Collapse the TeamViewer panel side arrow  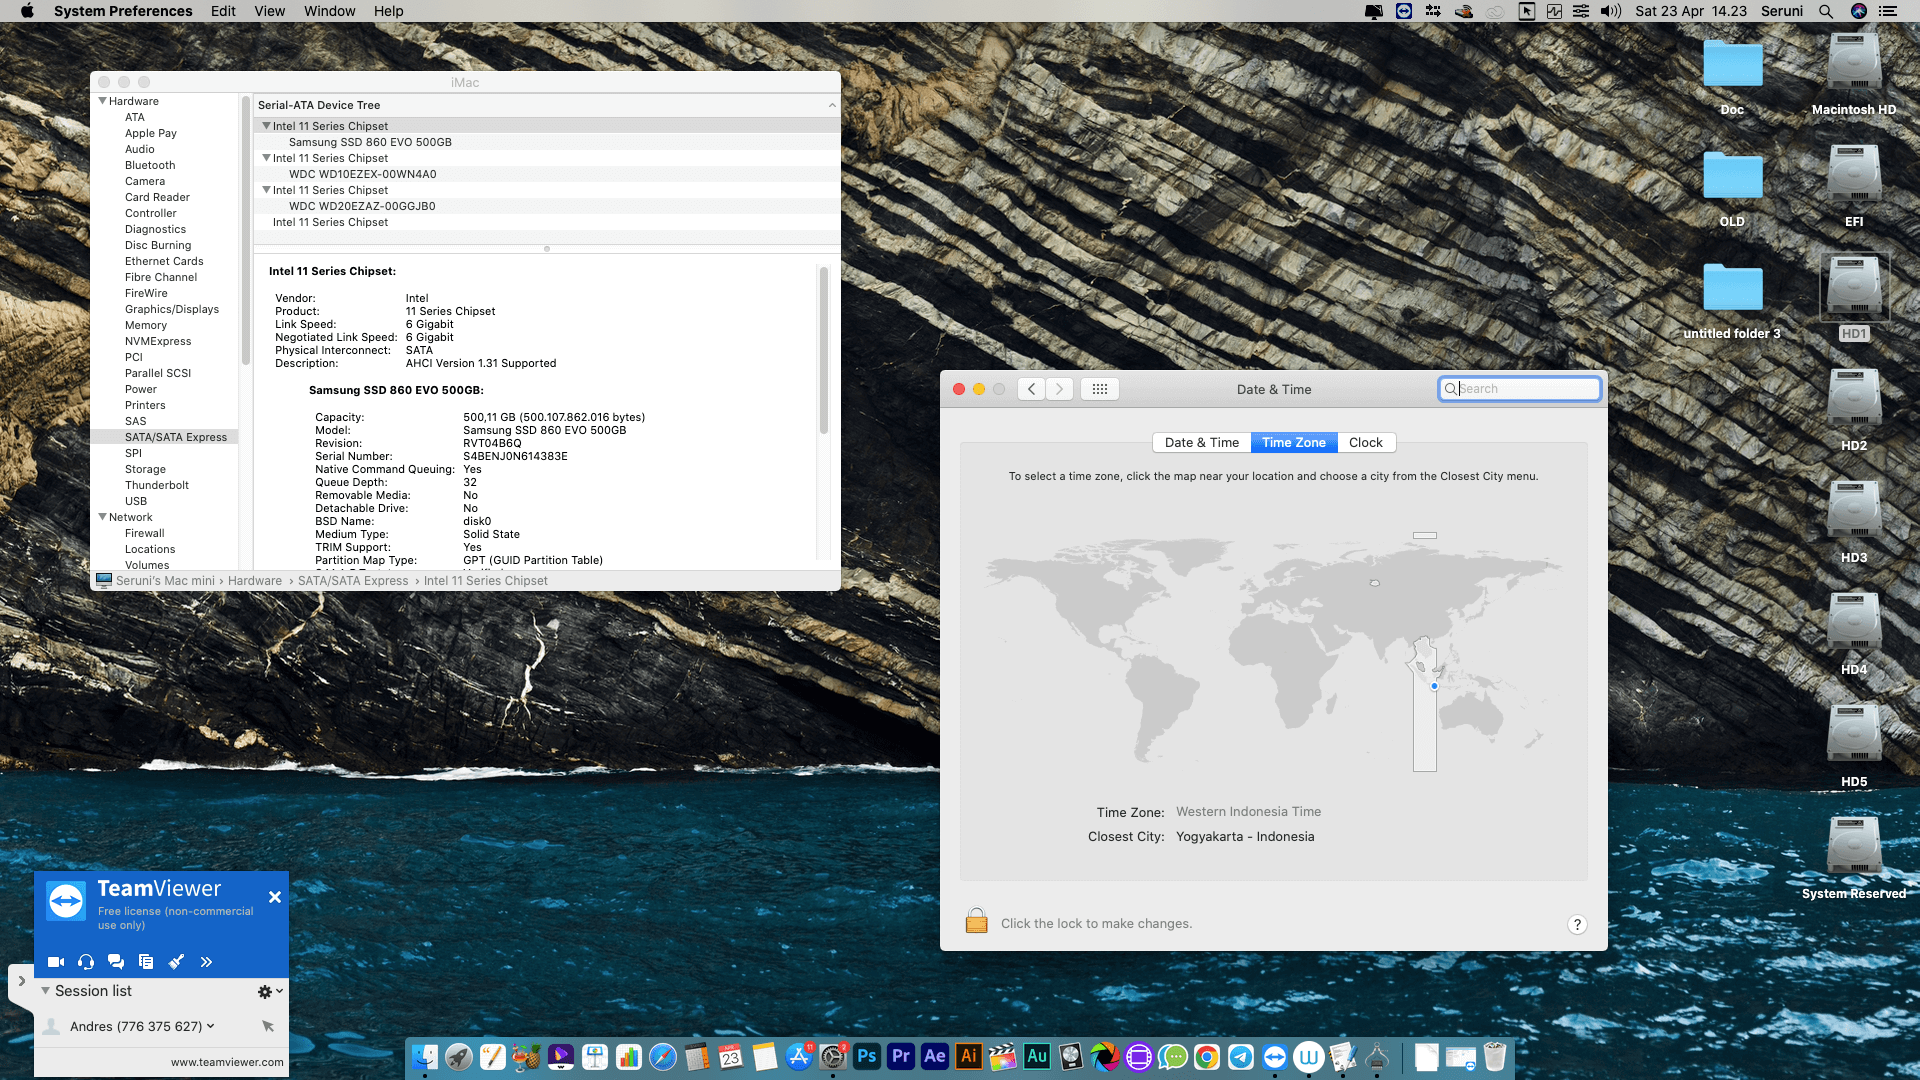tap(21, 981)
